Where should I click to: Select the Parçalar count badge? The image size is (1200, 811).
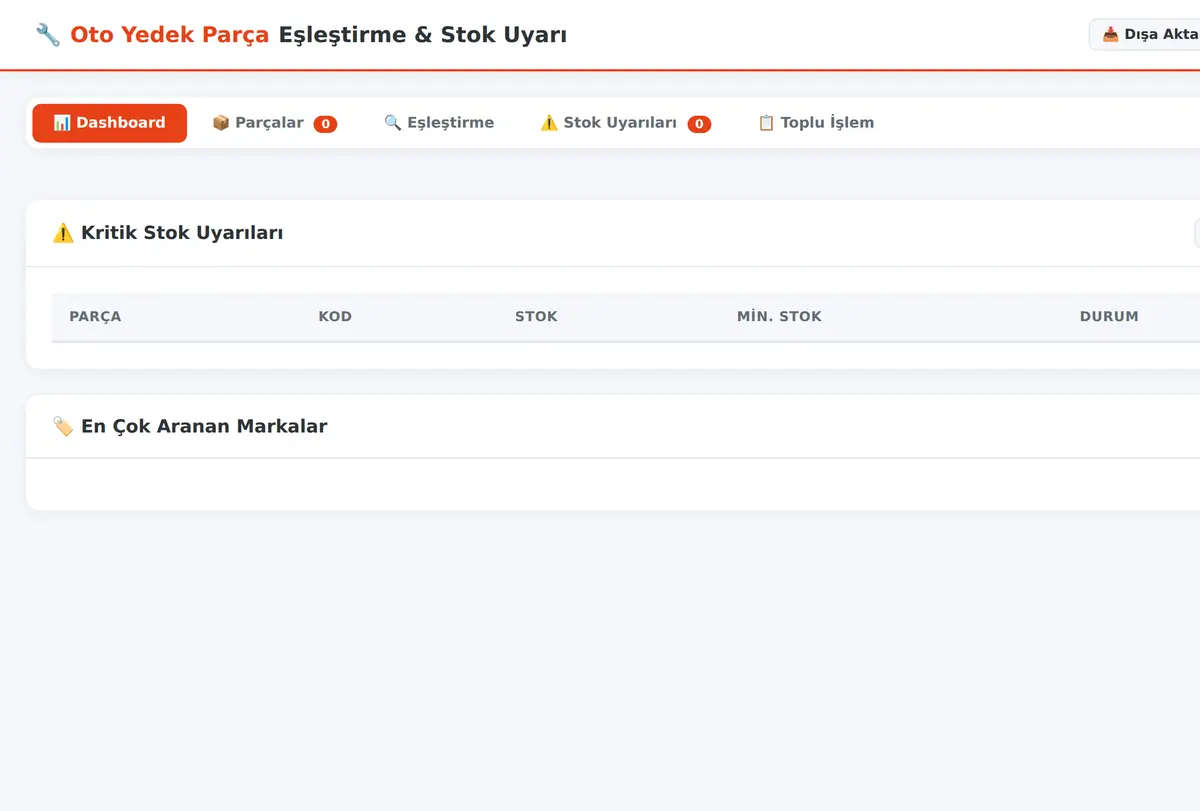click(325, 124)
